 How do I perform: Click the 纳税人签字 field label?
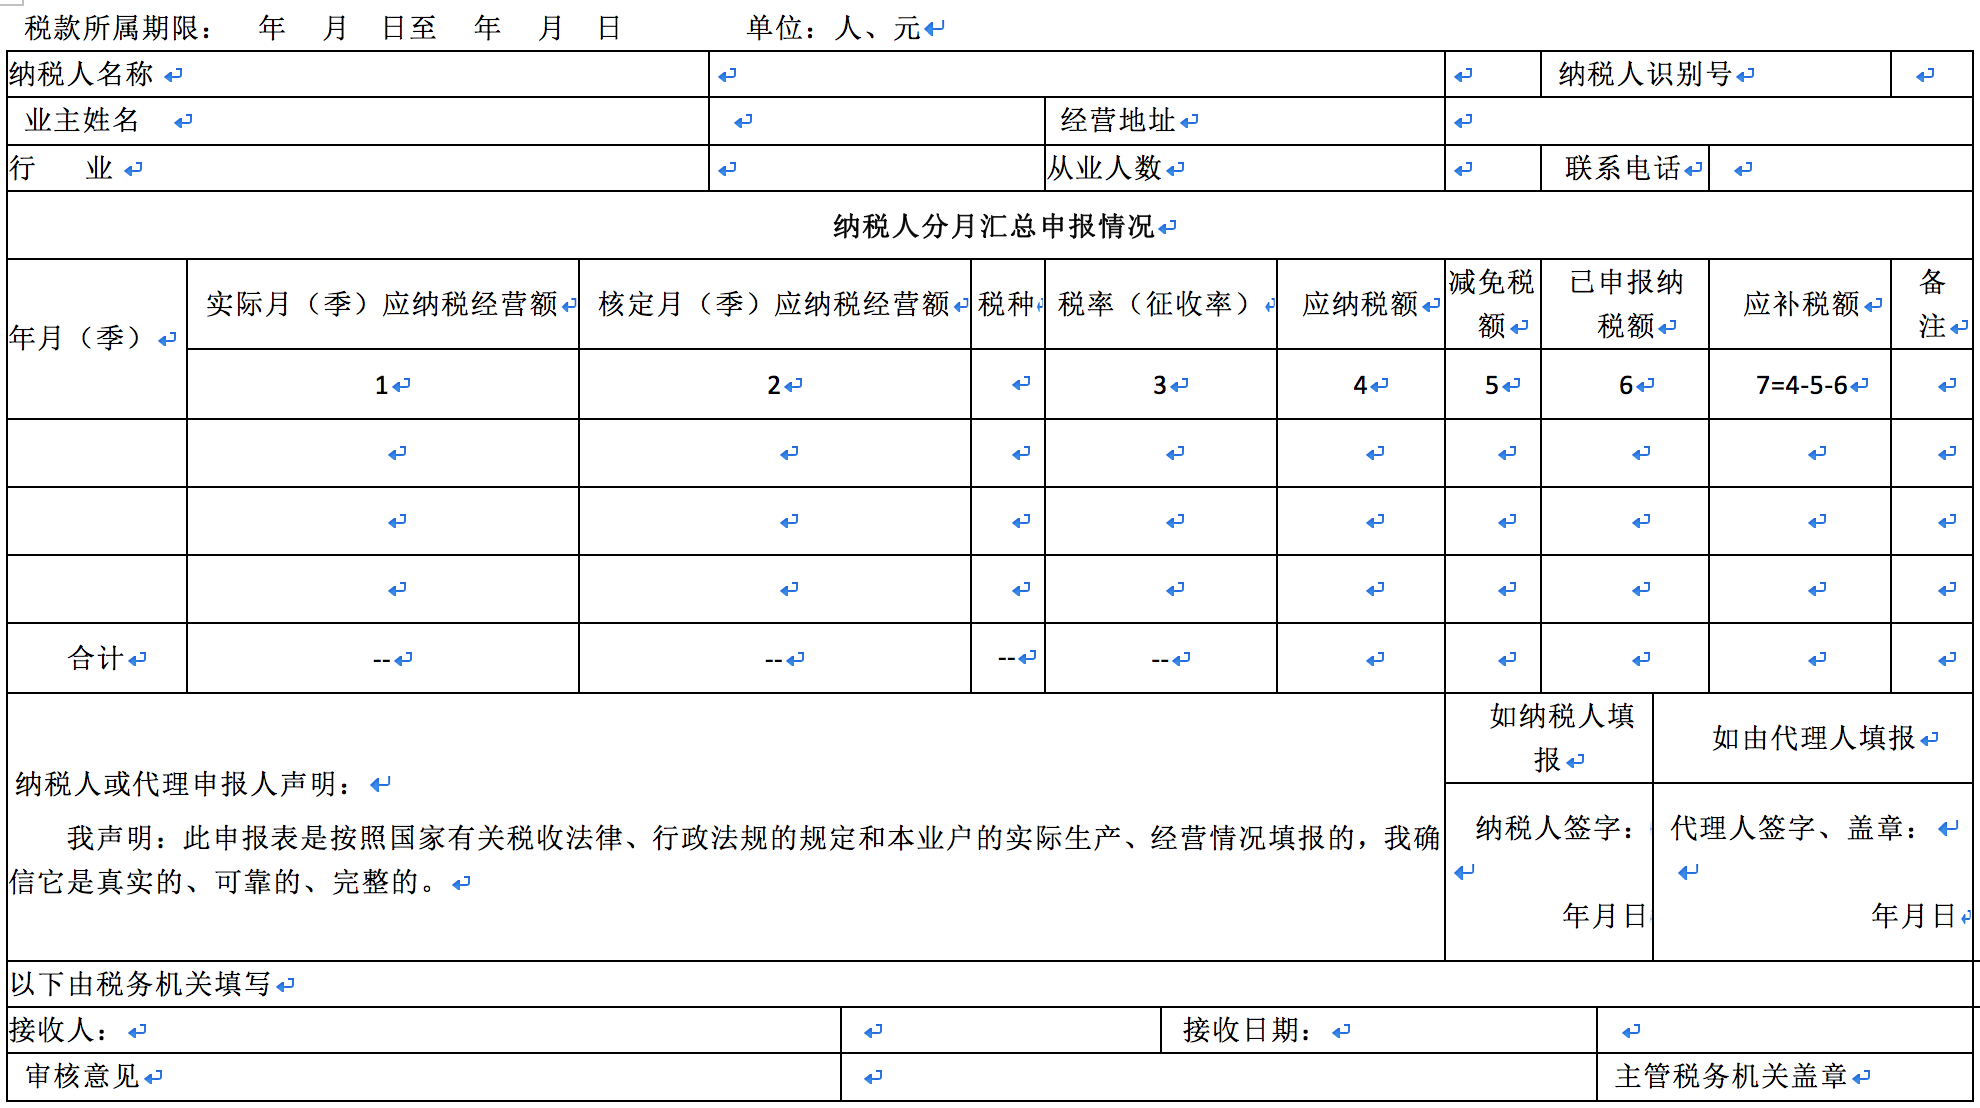tap(1555, 828)
